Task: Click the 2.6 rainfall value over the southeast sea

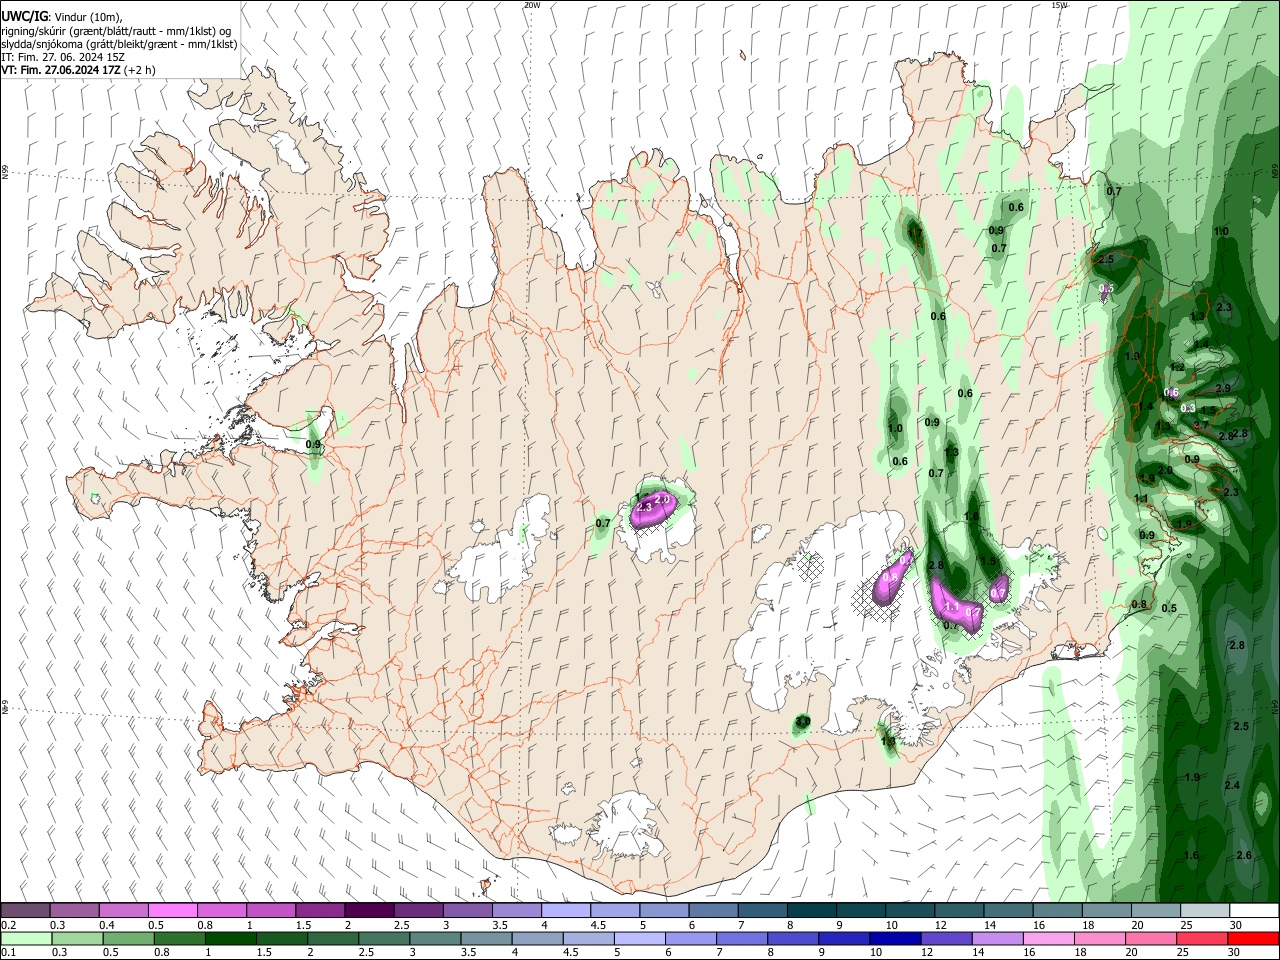Action: click(1244, 855)
